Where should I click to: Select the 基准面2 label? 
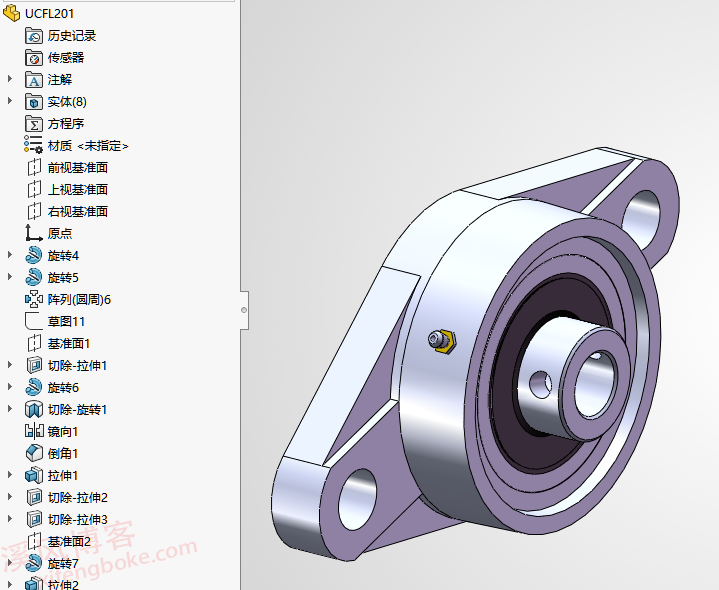point(69,541)
